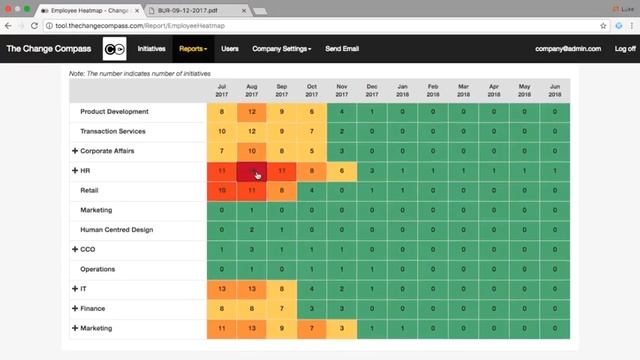The image size is (640, 360).
Task: Click the site info icon in the address bar
Action: (x=49, y=26)
